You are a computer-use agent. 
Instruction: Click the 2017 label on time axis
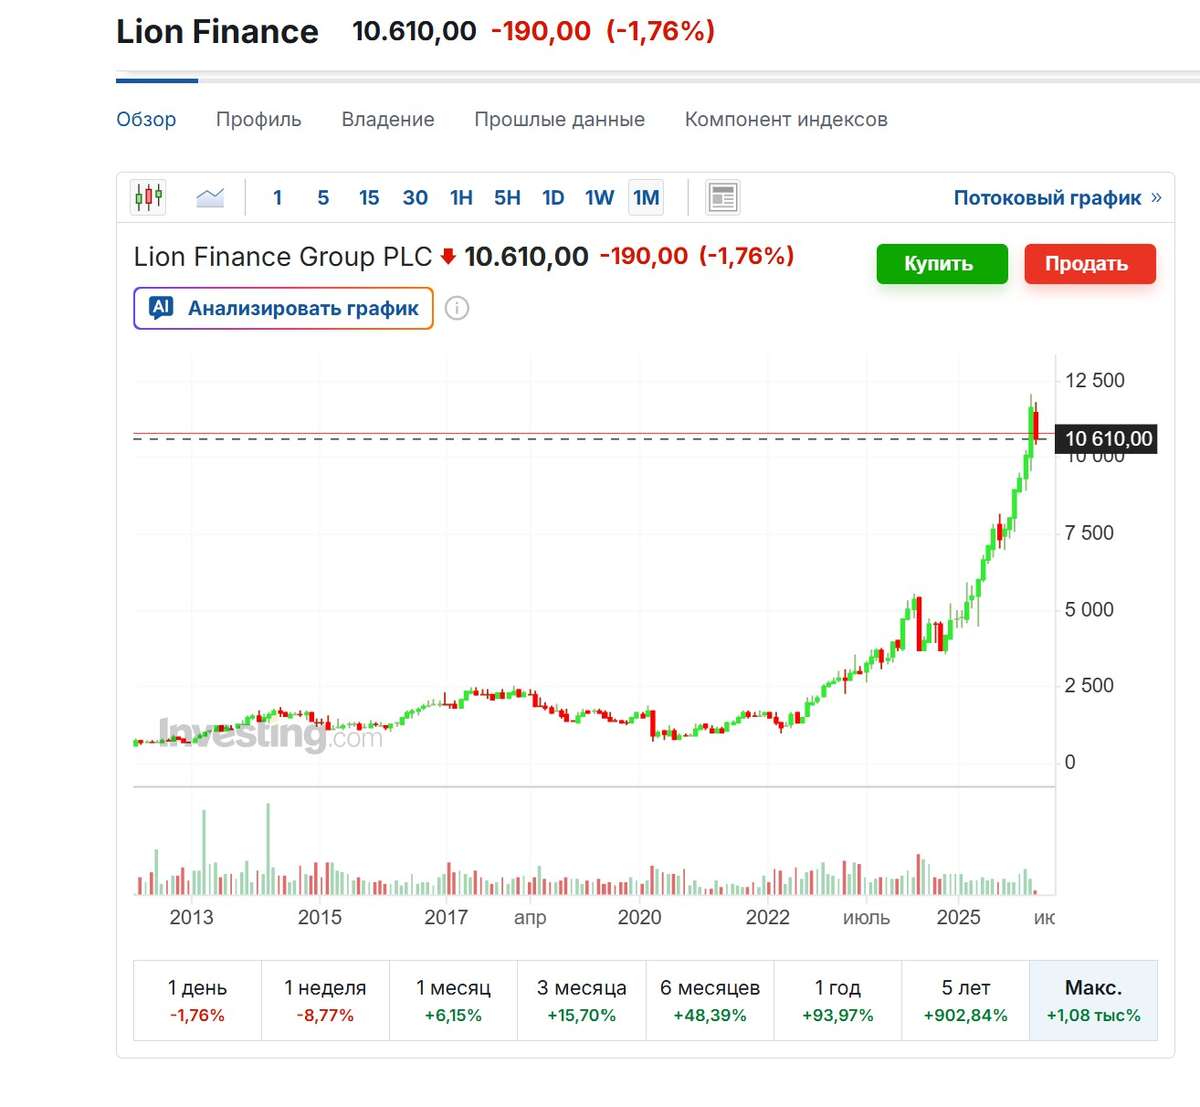pyautogui.click(x=446, y=917)
